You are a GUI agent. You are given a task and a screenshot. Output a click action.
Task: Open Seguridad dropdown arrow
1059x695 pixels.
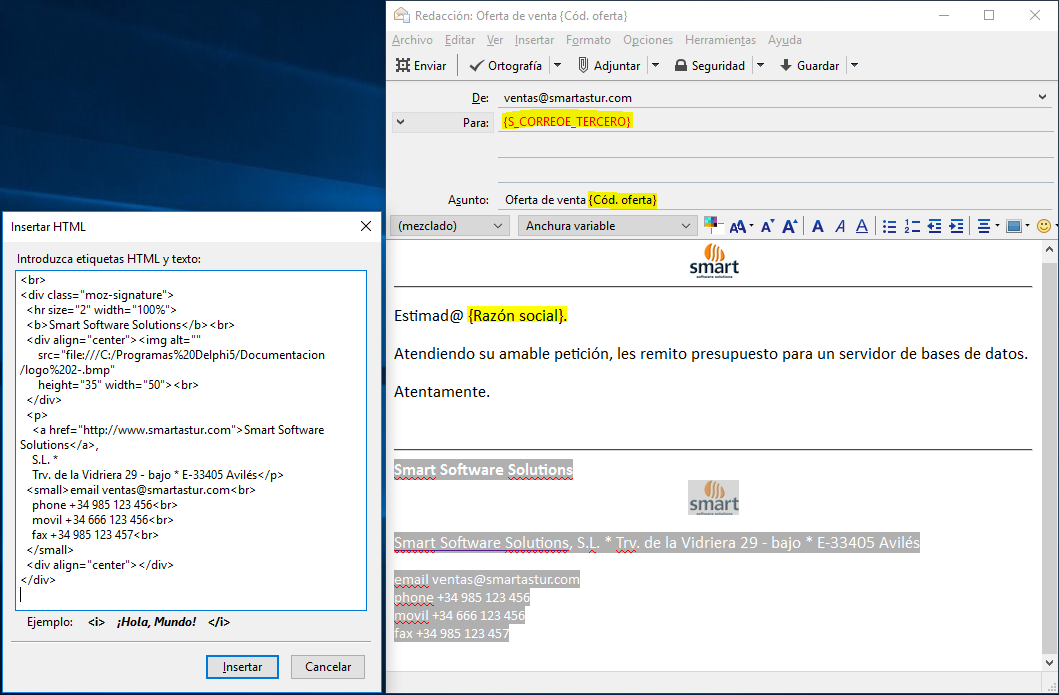[x=760, y=66]
